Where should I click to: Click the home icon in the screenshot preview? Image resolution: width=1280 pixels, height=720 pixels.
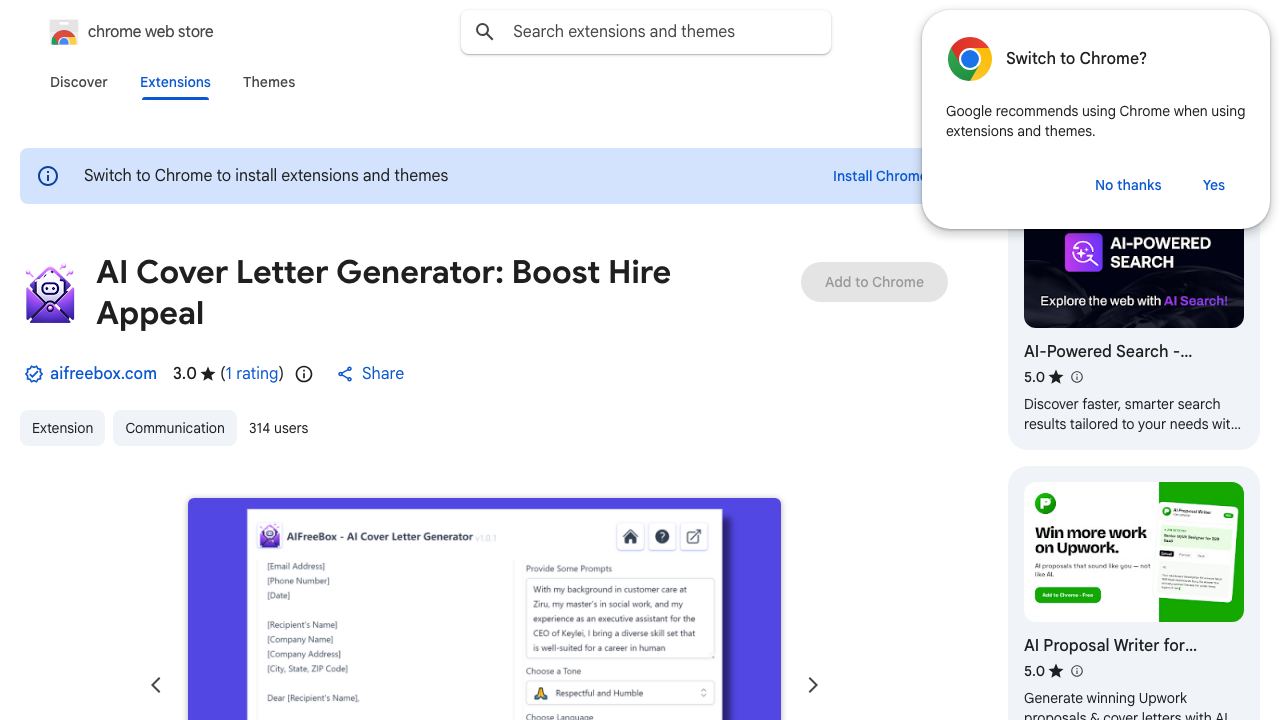(630, 537)
